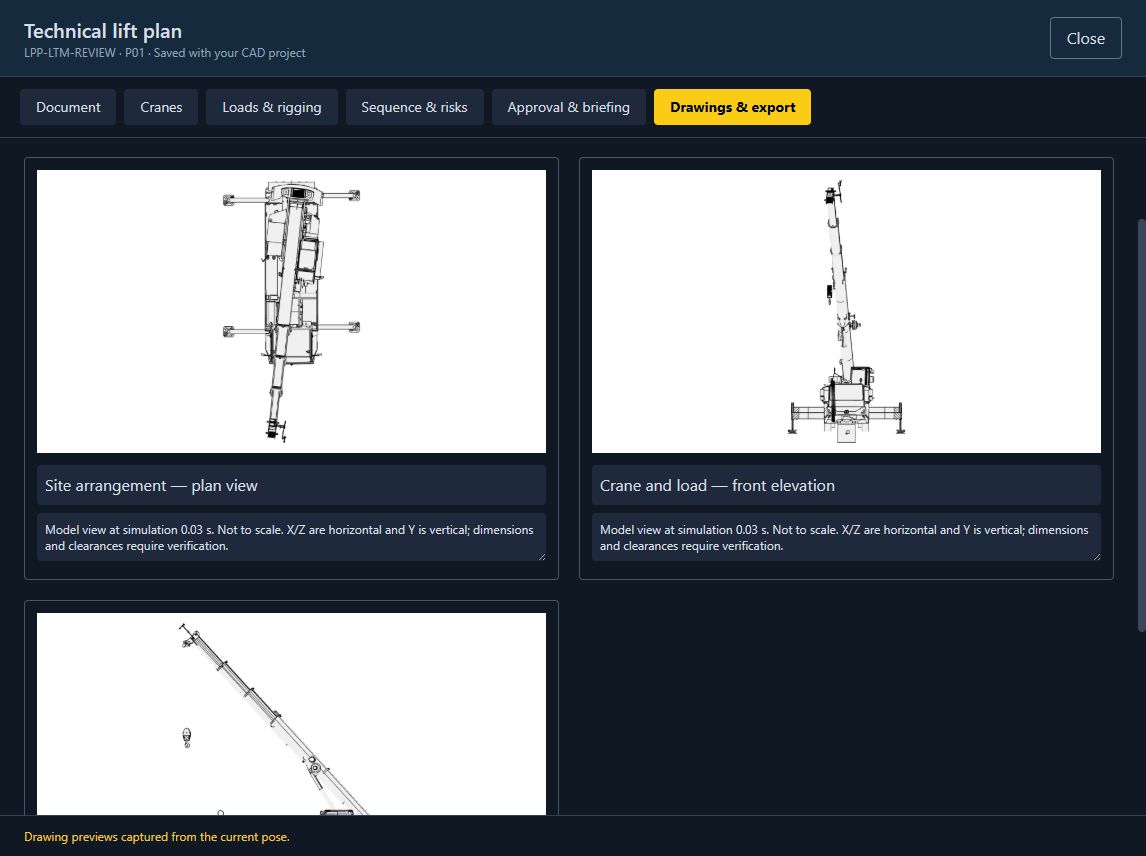Click the front elevation crane drawing thumbnail

846,311
